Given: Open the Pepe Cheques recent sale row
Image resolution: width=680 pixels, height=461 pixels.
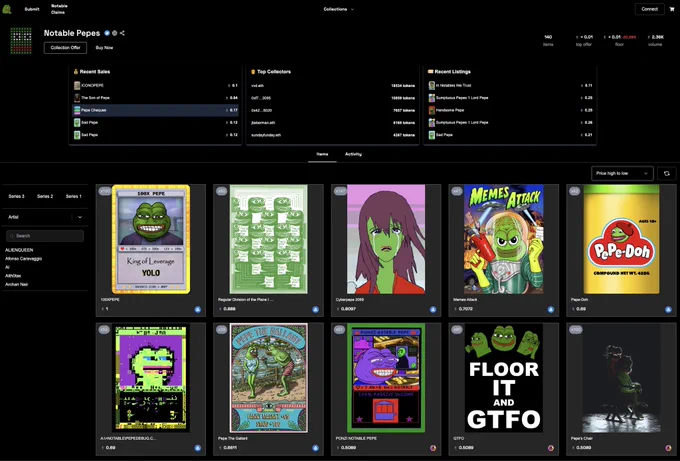Looking at the screenshot, I should pyautogui.click(x=155, y=110).
